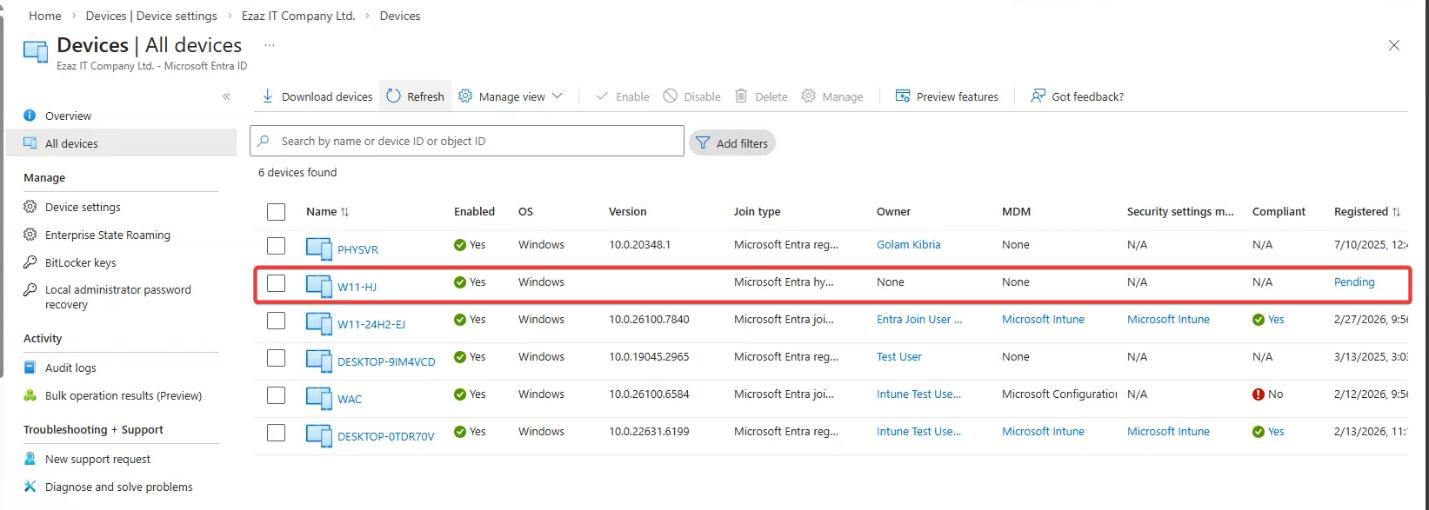Click the red No compliance status for WAC

pos(1267,395)
